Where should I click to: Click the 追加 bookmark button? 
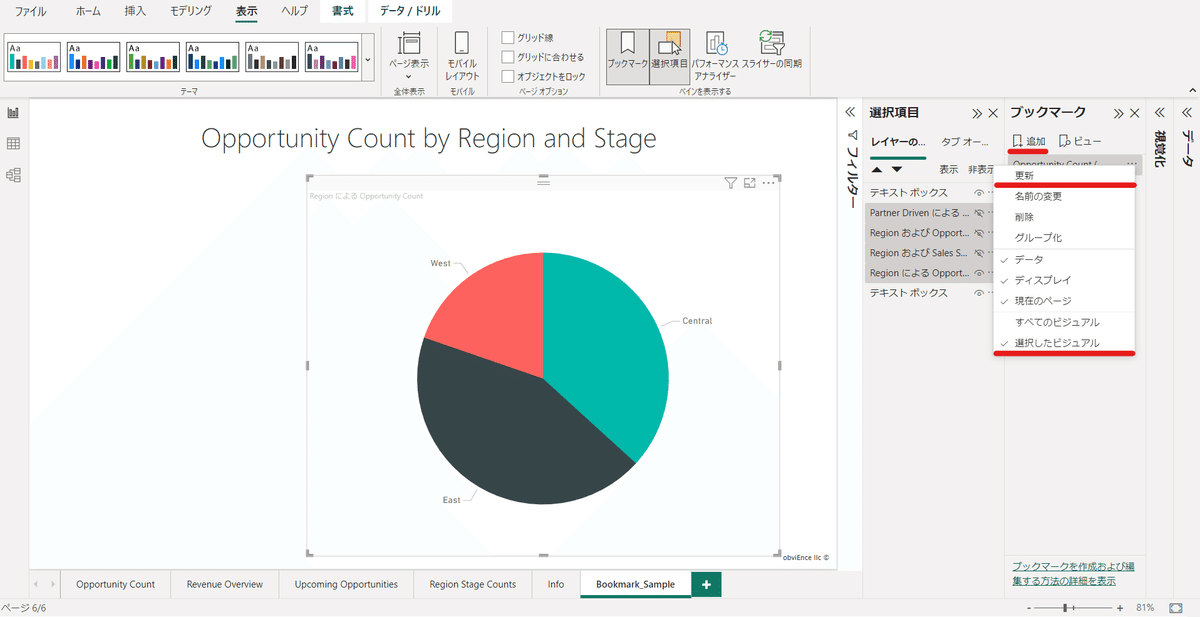[x=1029, y=141]
